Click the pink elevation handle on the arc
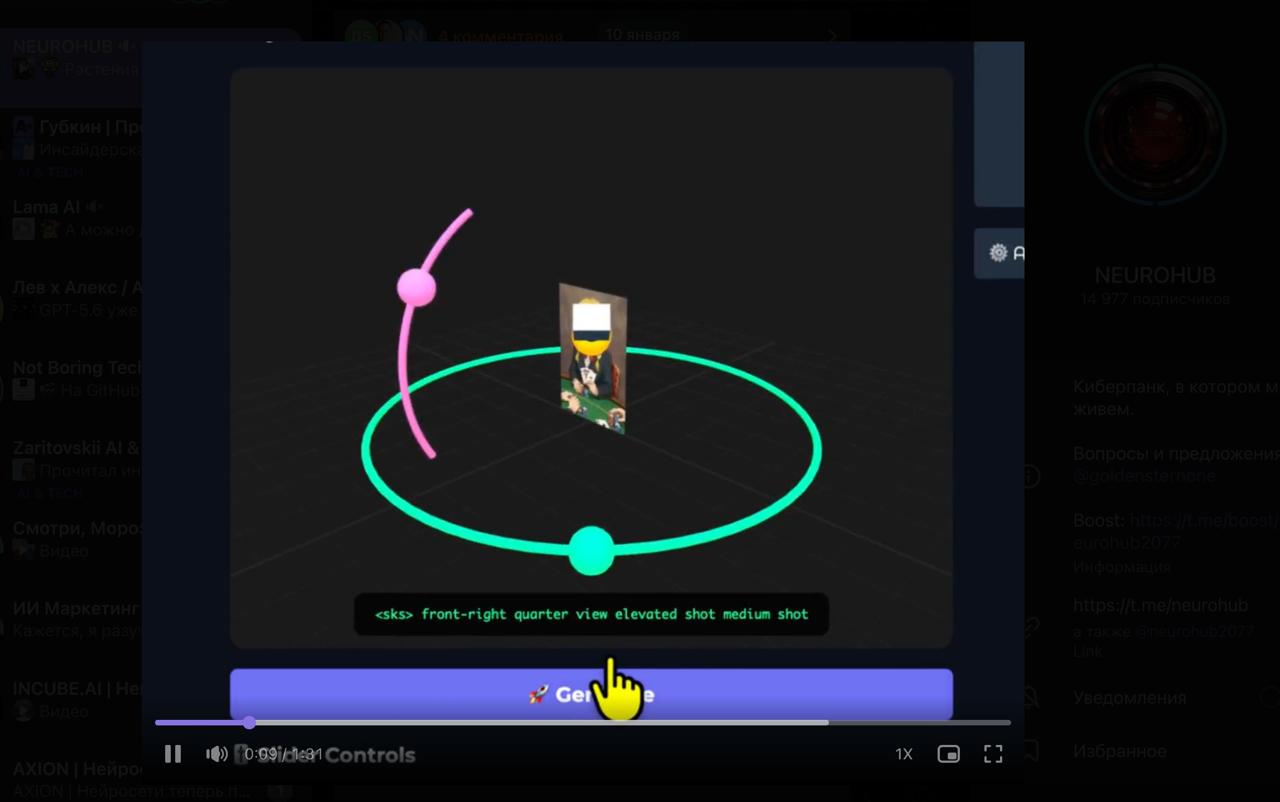Screen dimensions: 1280x802 coord(417,288)
